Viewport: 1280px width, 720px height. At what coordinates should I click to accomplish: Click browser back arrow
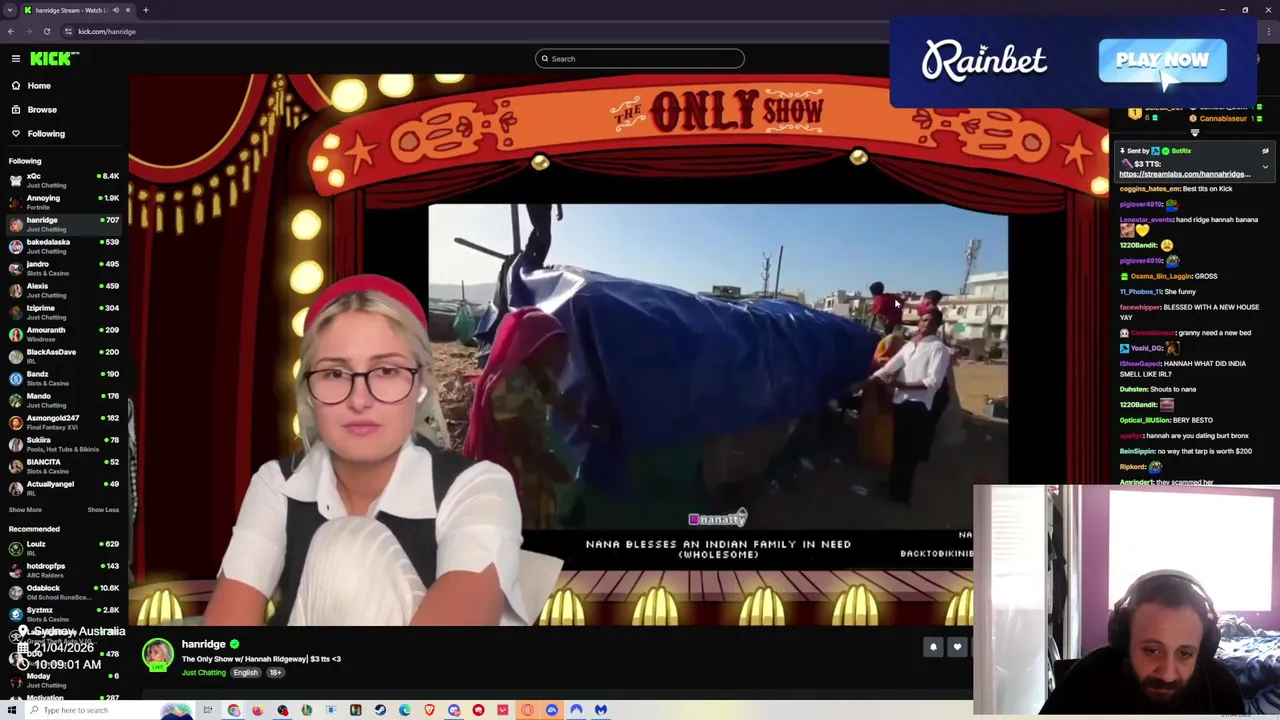[11, 32]
